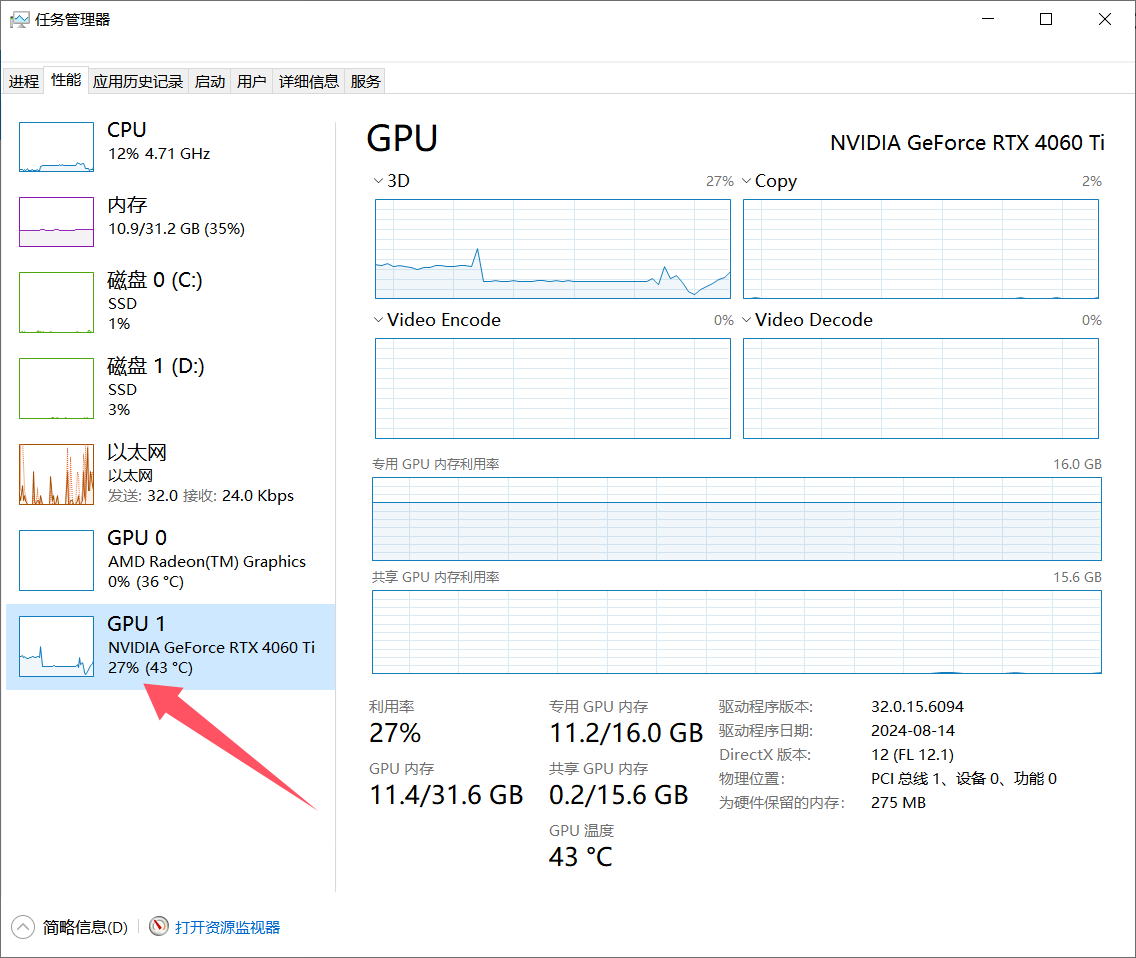Open the 用户 tab
Screen dimensions: 1136x958
click(x=251, y=81)
